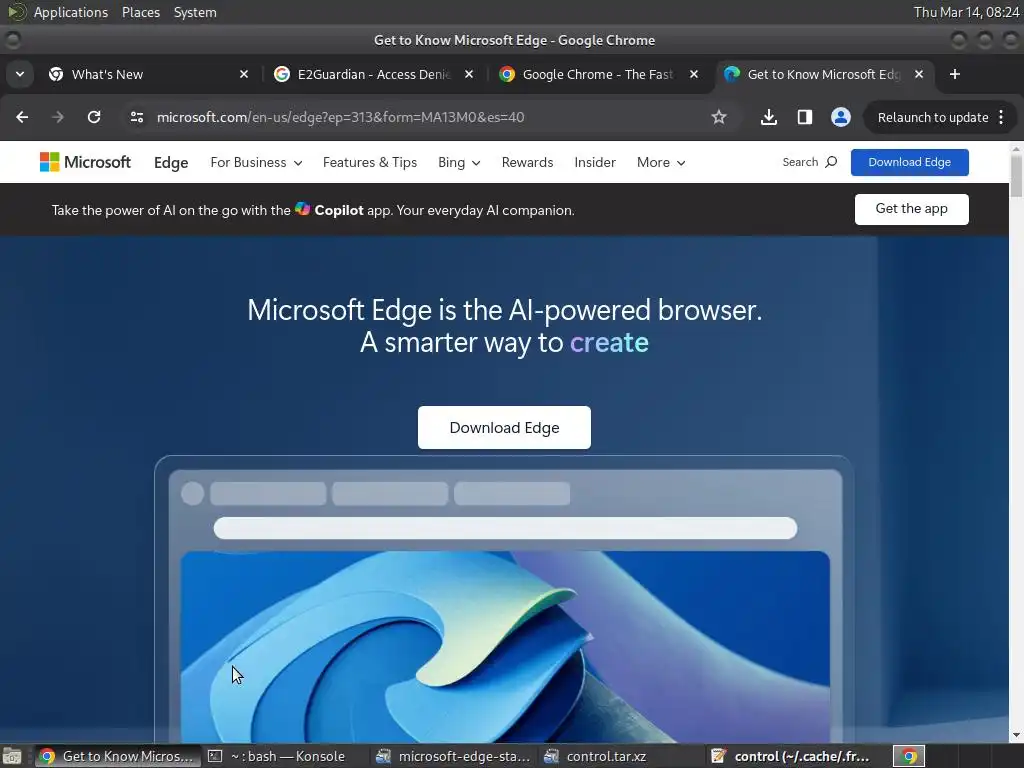Close the What's New tab
1024x768 pixels.
click(244, 74)
